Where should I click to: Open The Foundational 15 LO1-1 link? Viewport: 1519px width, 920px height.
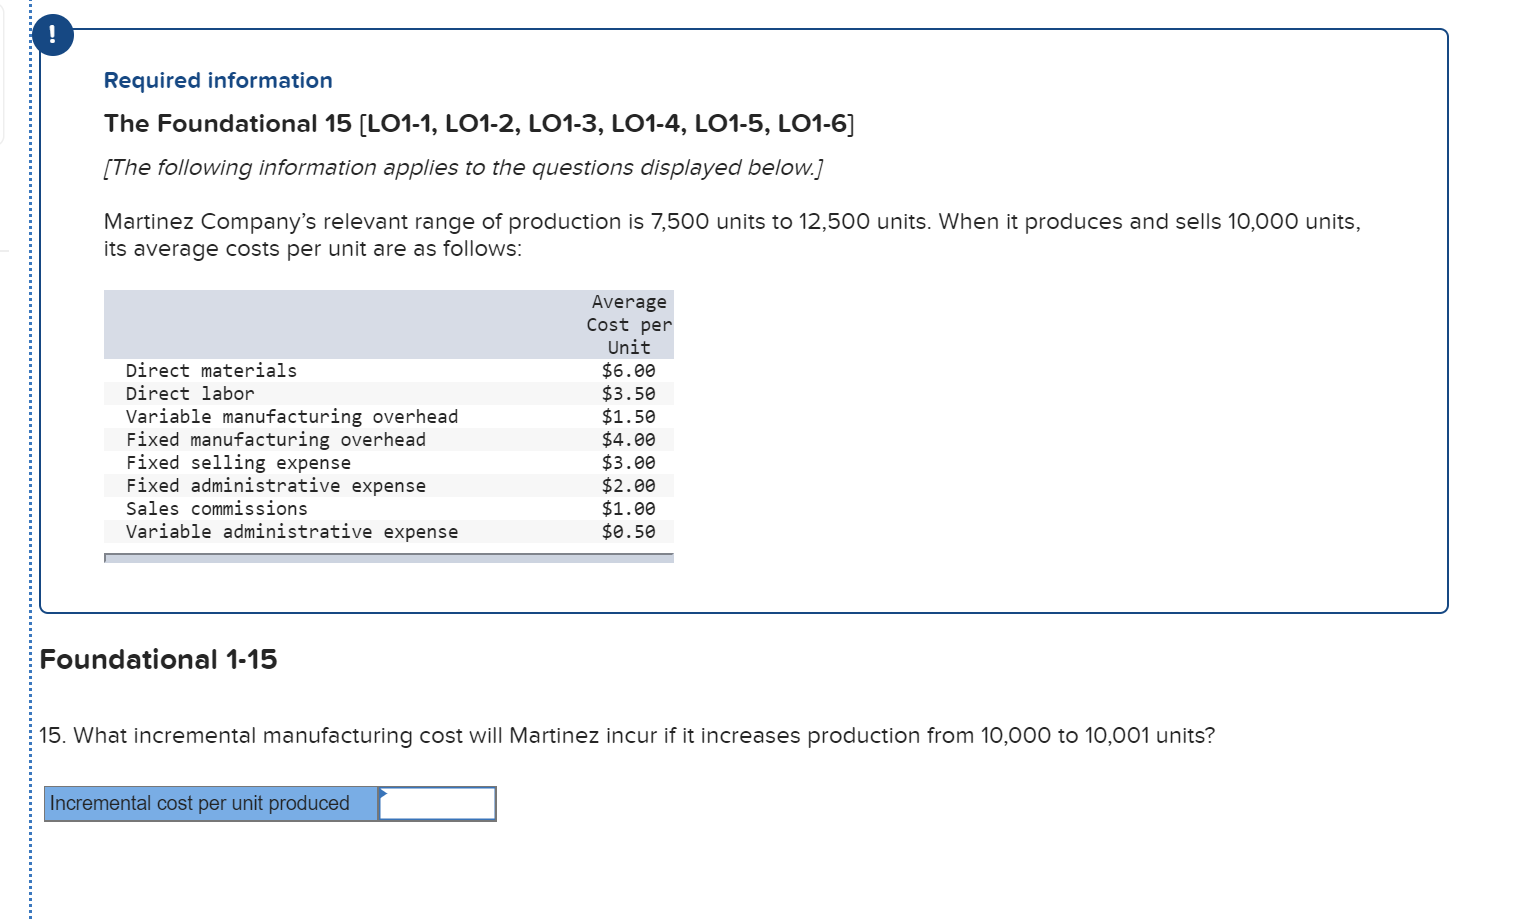pyautogui.click(x=479, y=123)
